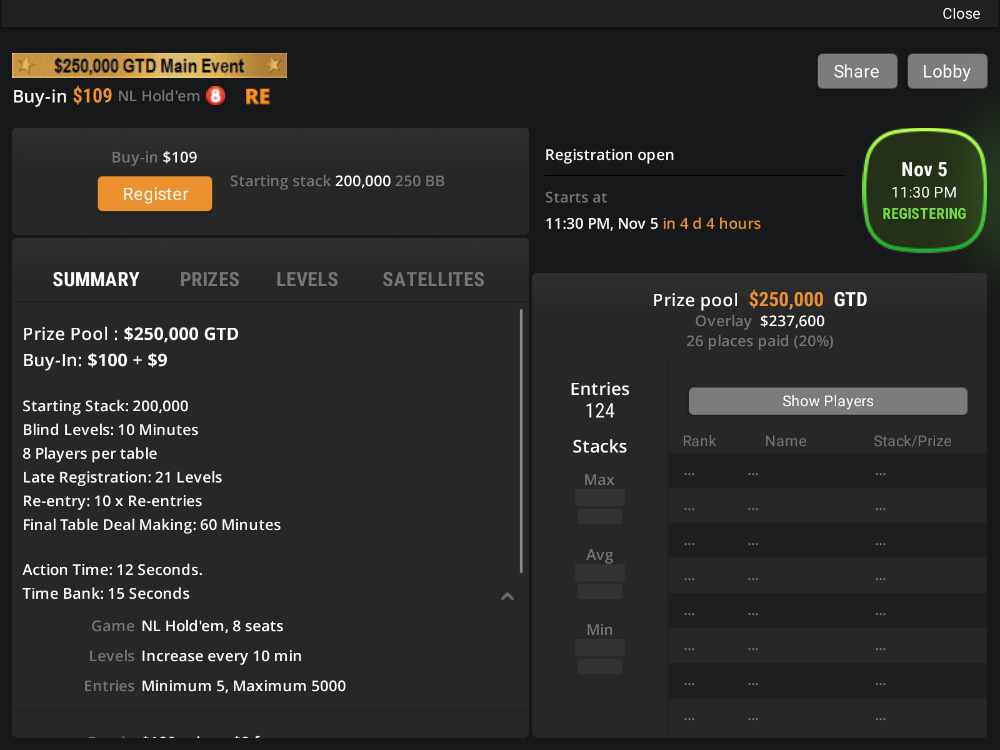
Task: Click the right star on Main Event banner
Action: (272, 66)
